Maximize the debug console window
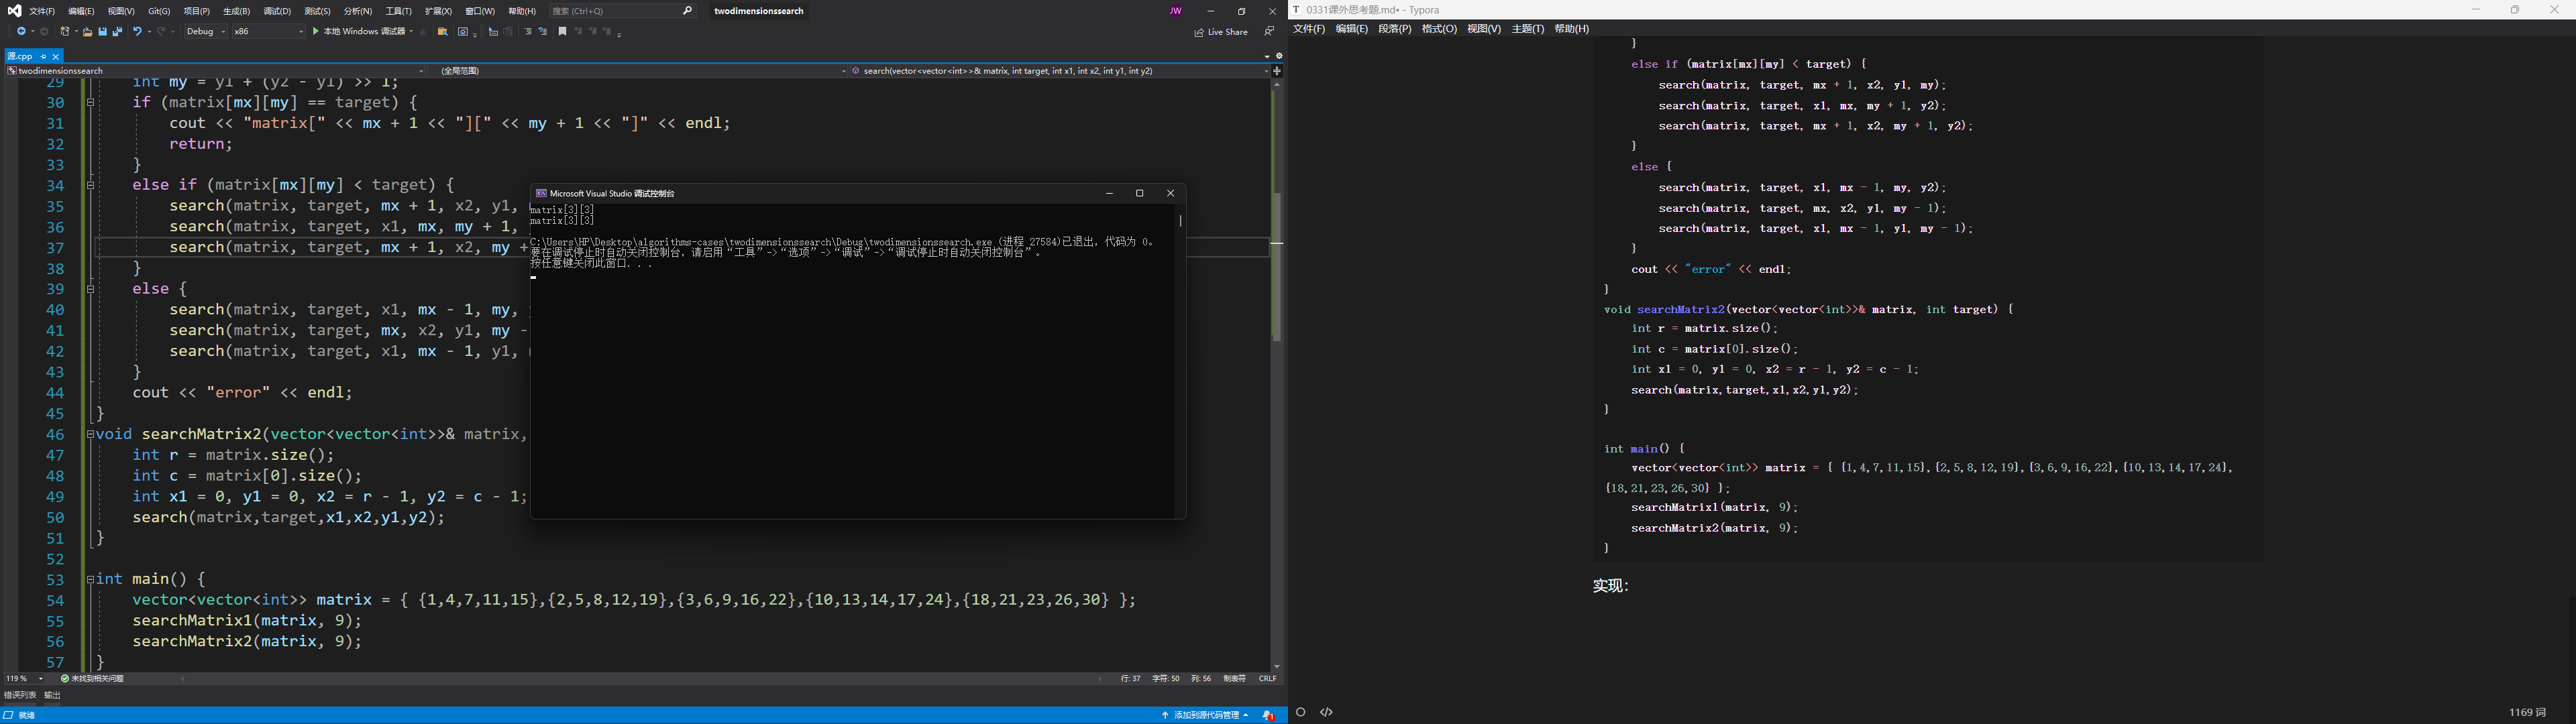The height and width of the screenshot is (724, 2576). [1139, 193]
